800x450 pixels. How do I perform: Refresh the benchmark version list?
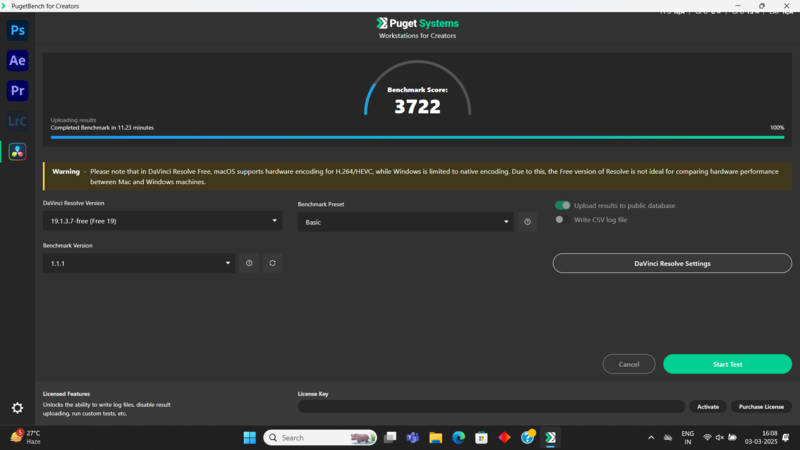point(272,263)
